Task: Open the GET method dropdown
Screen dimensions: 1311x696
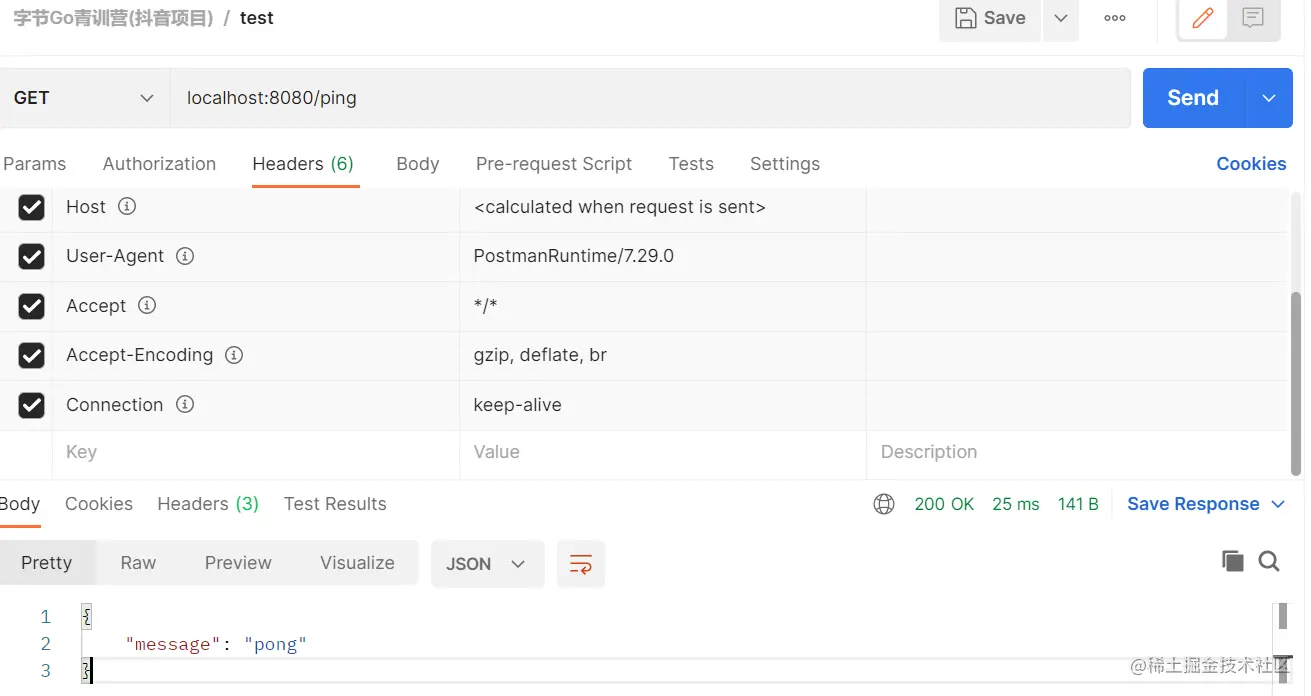Action: [x=84, y=98]
